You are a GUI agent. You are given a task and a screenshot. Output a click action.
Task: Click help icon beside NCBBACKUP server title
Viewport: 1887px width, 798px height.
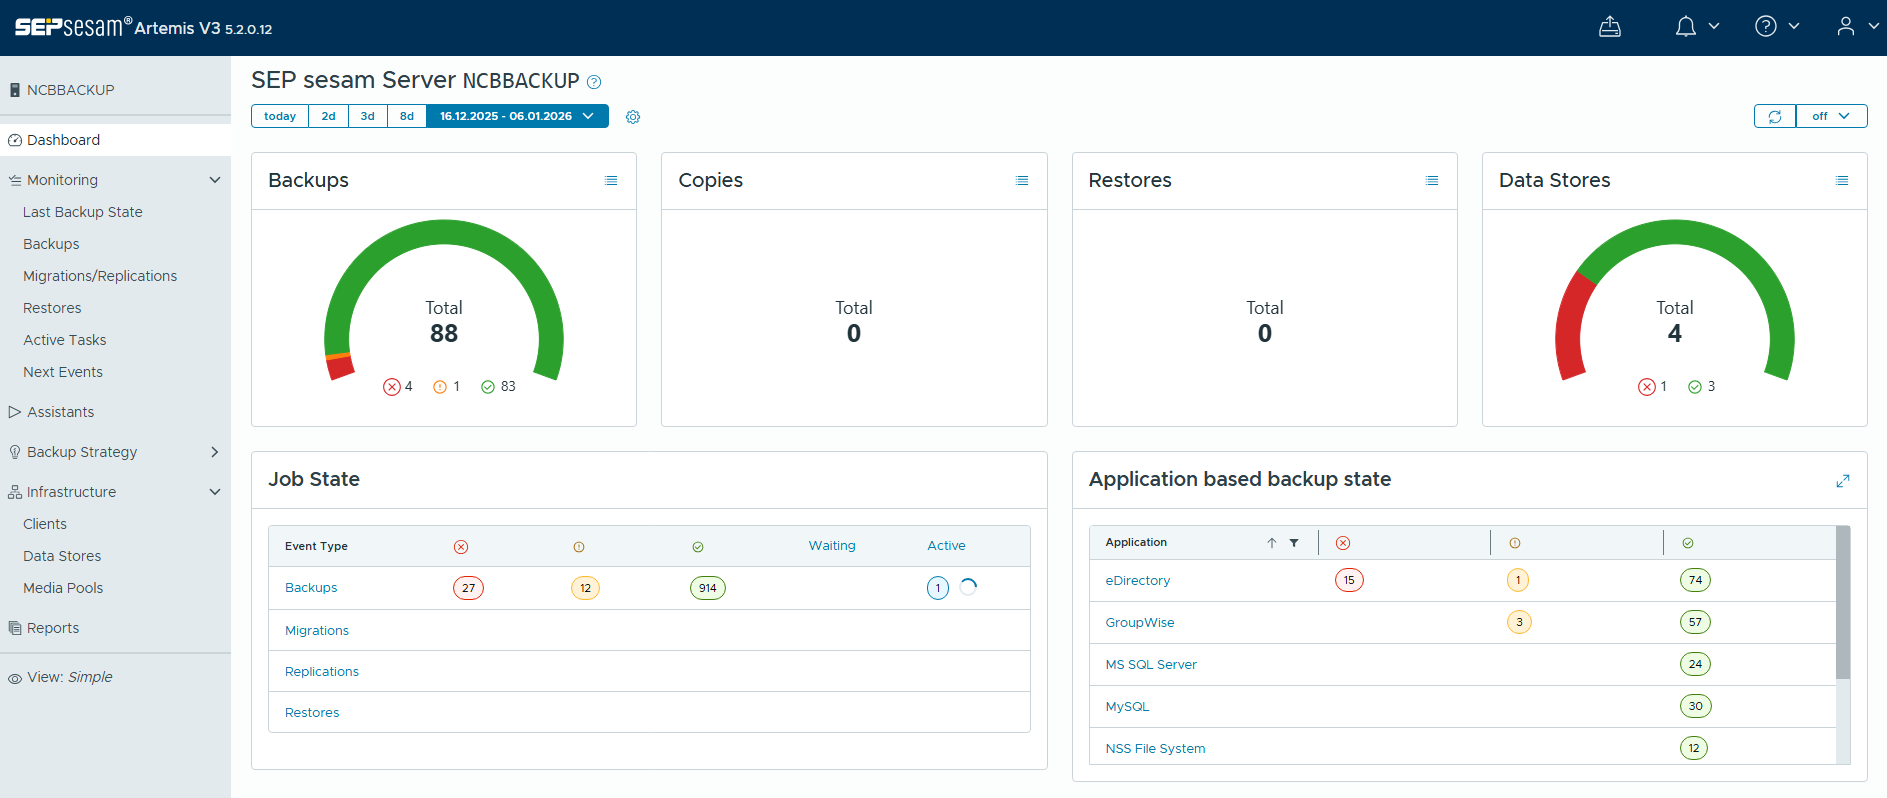click(x=594, y=82)
